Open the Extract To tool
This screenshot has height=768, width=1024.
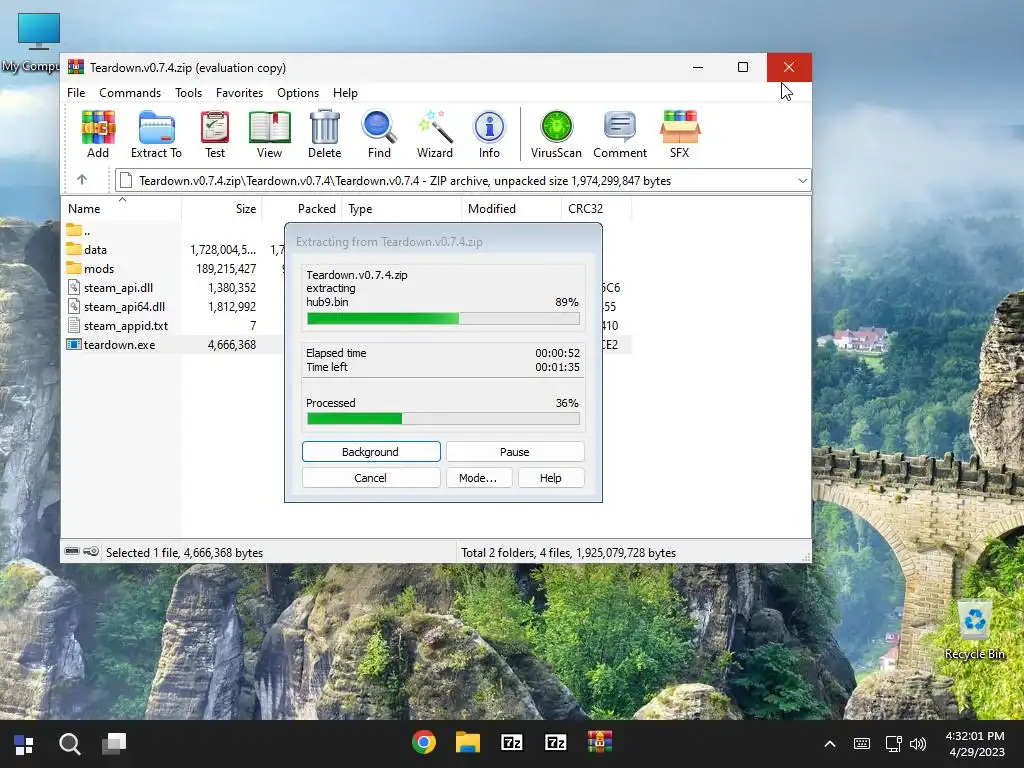(x=156, y=134)
